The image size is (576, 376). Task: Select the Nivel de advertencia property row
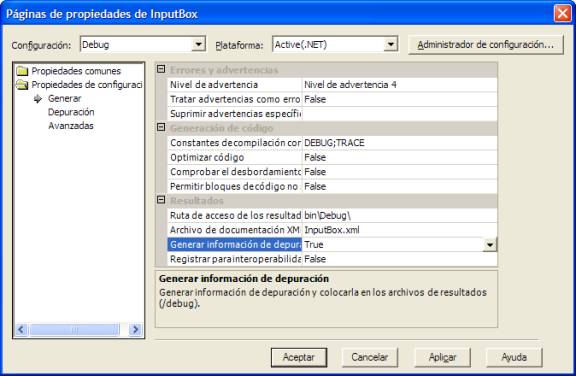coord(332,85)
